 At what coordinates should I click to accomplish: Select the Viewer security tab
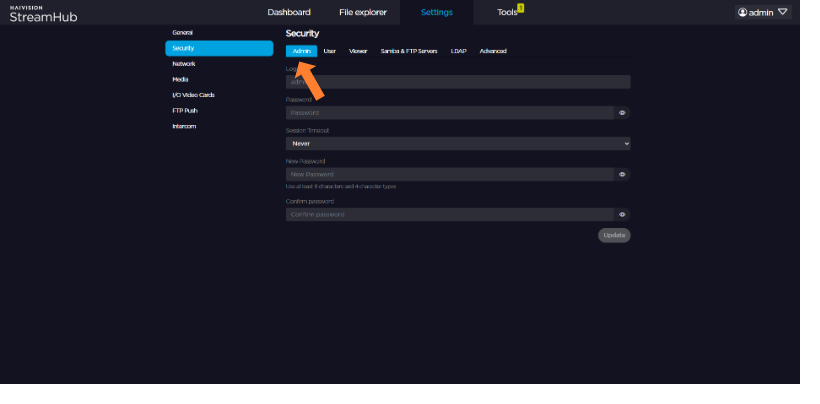pyautogui.click(x=358, y=51)
